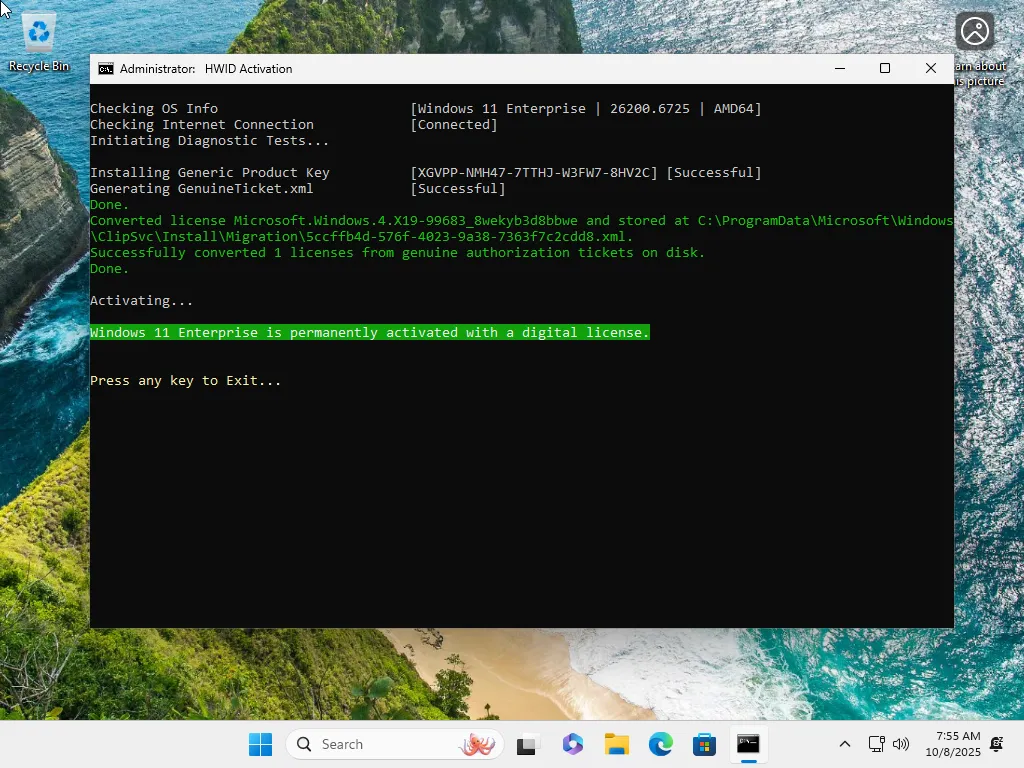Launch Microsoft Edge from the taskbar
1024x768 pixels.
661,744
